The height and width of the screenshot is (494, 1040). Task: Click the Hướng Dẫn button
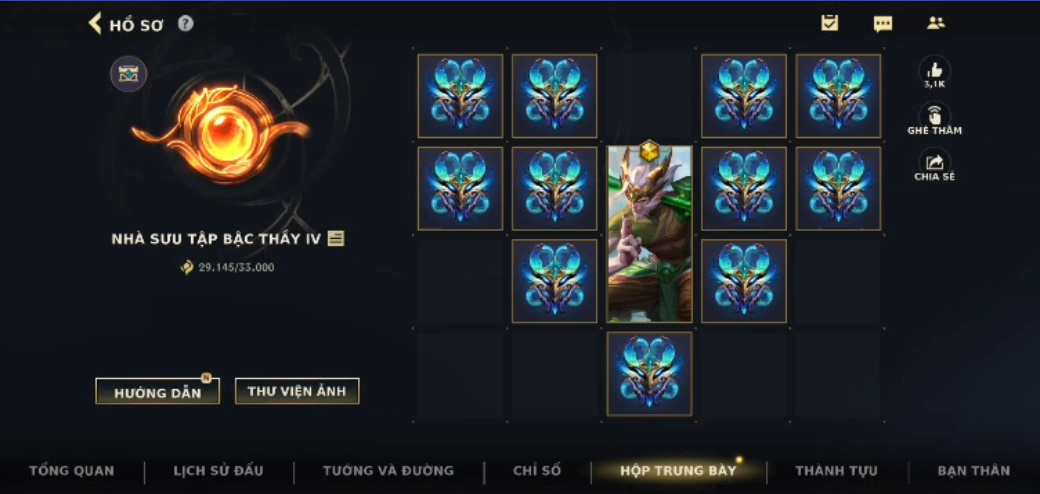point(157,392)
